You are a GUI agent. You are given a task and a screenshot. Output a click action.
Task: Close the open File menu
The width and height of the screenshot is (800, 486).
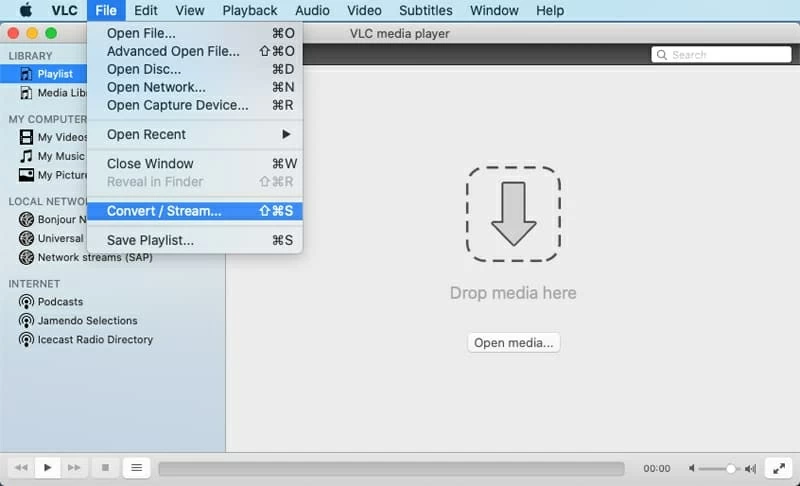click(106, 10)
